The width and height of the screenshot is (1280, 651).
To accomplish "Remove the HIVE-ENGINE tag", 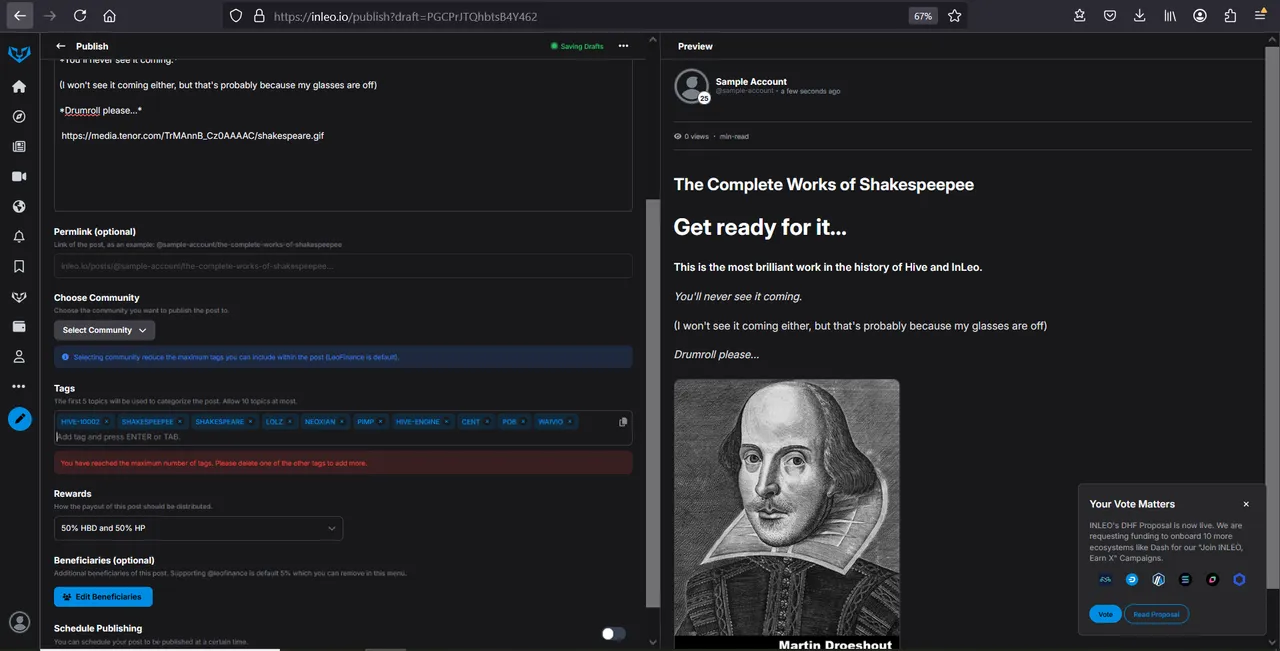I will (447, 422).
